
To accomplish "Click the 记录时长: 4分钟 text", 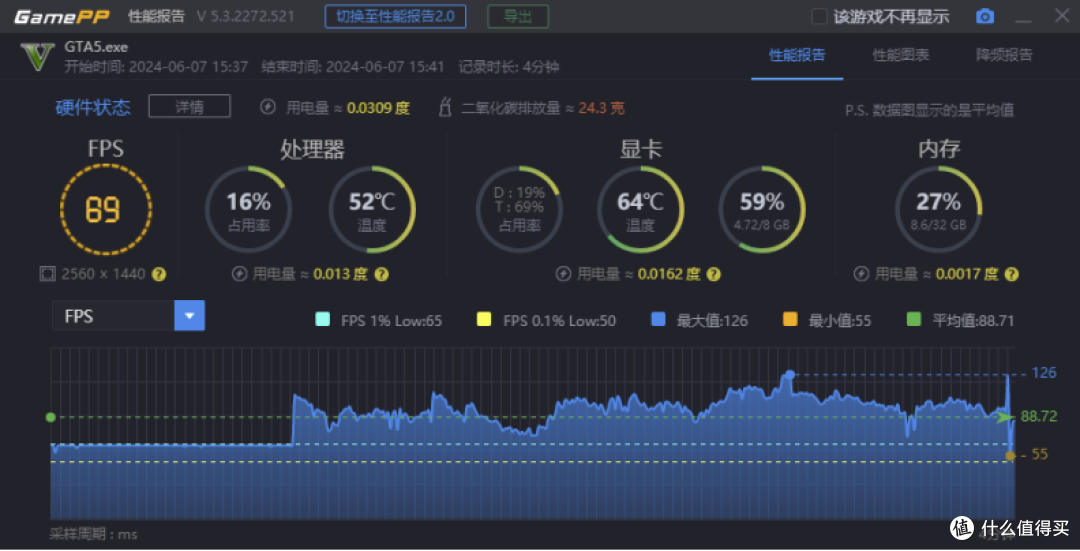I will (x=509, y=67).
